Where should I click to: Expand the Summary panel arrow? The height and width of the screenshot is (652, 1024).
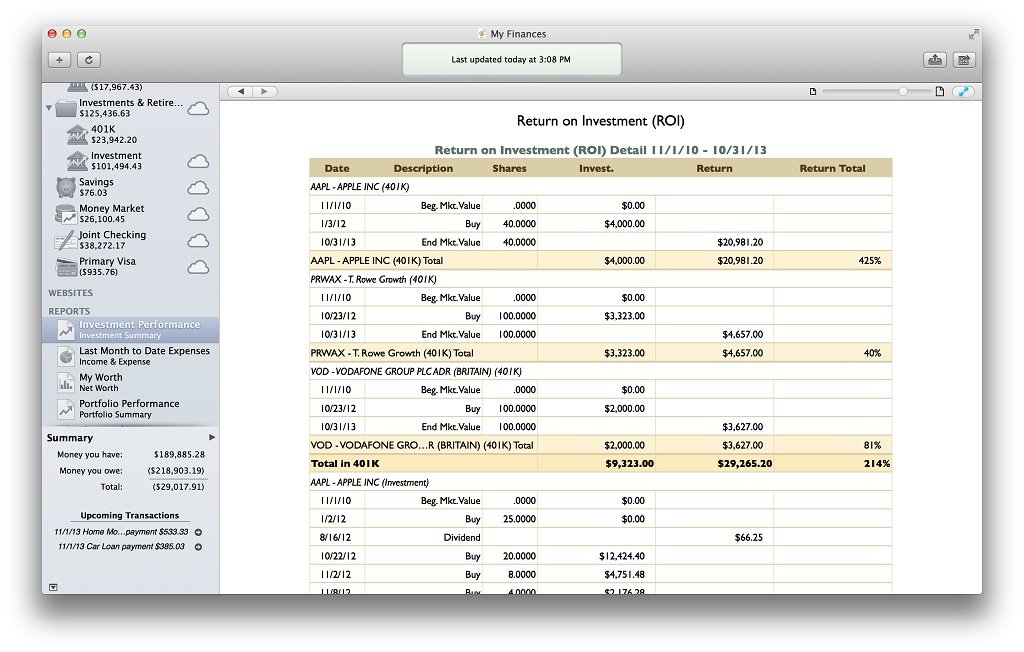[211, 438]
